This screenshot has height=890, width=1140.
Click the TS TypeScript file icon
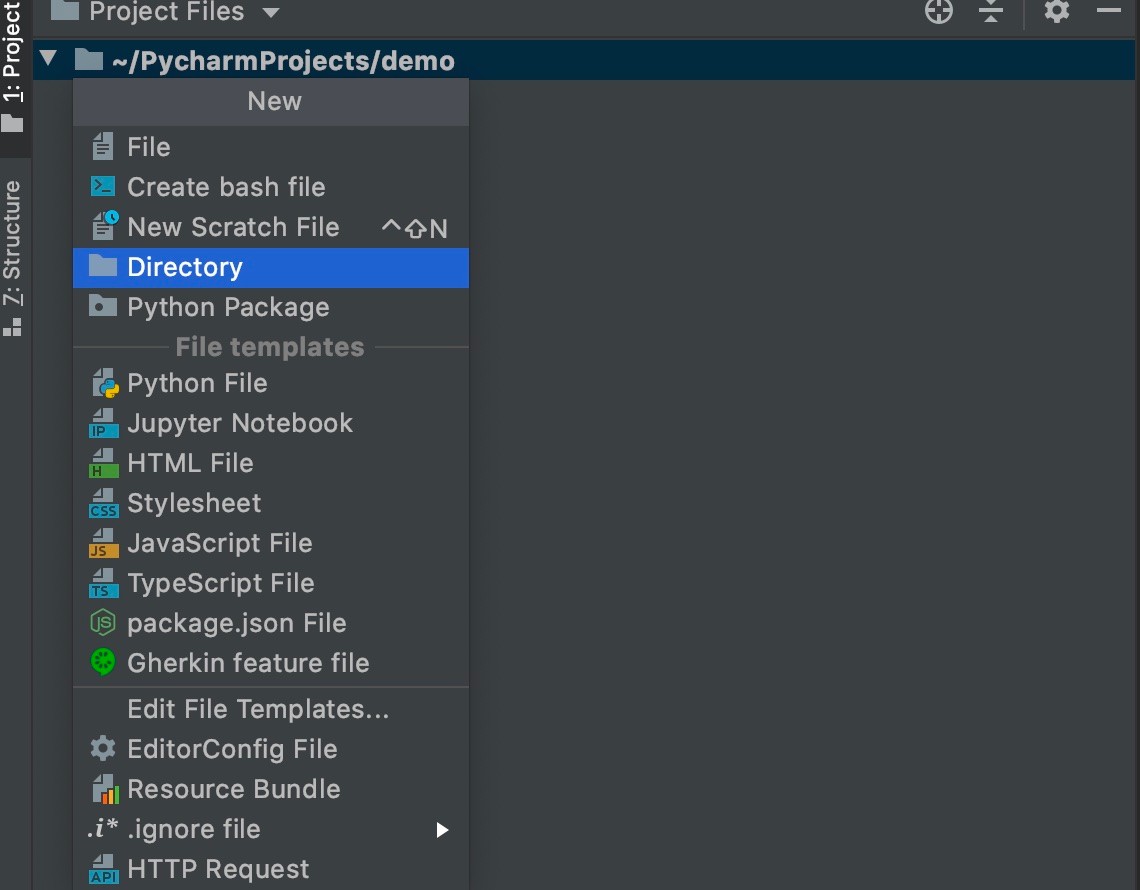pos(103,583)
